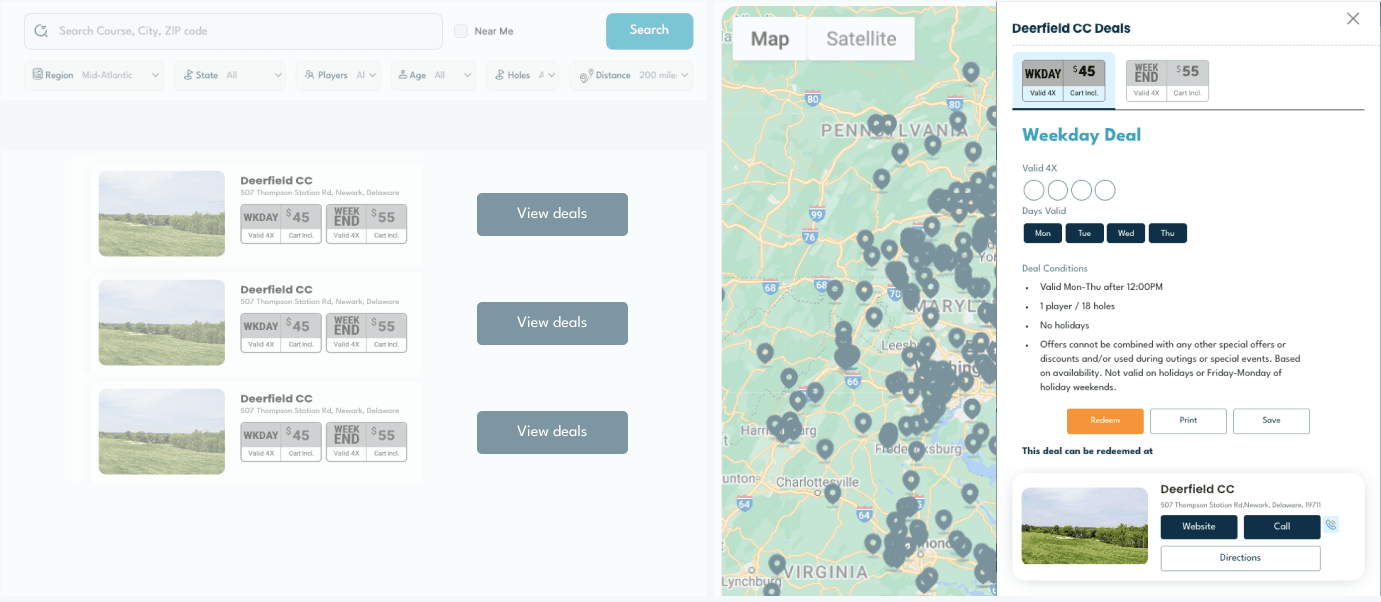Close the Deerfield CC Deals panel
The height and width of the screenshot is (602, 1381).
1352,19
